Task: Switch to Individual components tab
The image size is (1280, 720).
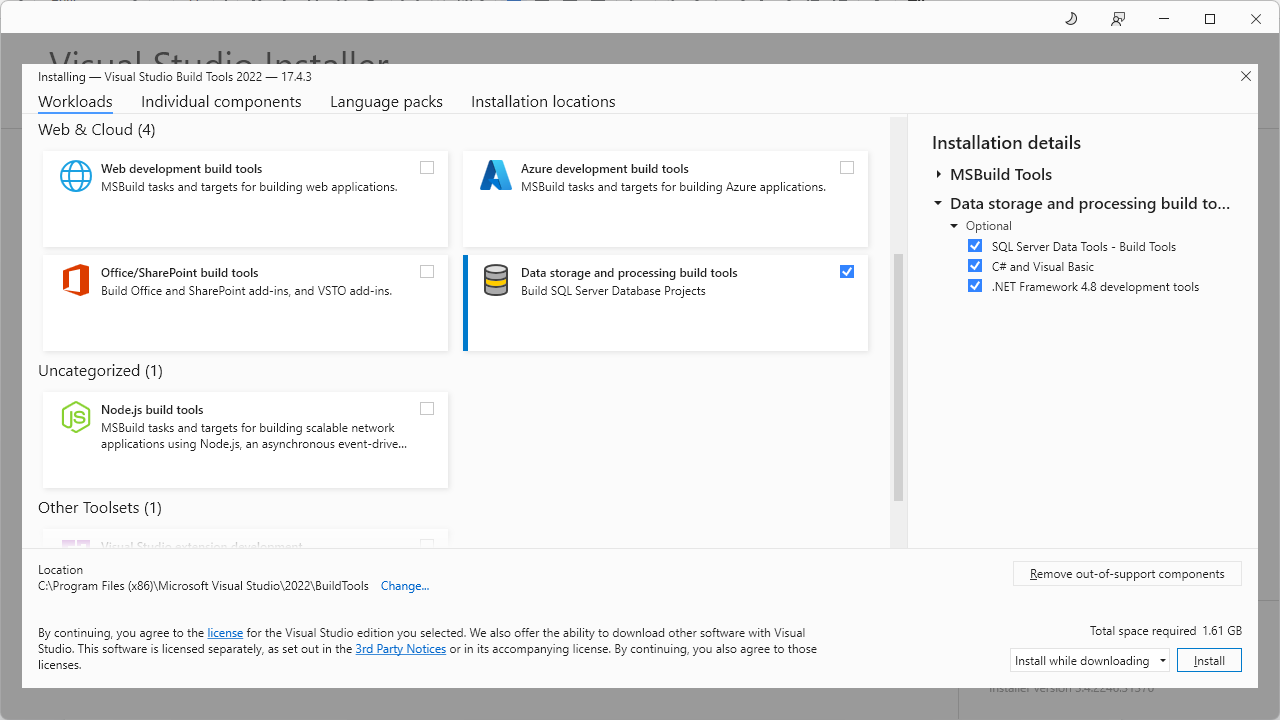Action: click(x=221, y=102)
